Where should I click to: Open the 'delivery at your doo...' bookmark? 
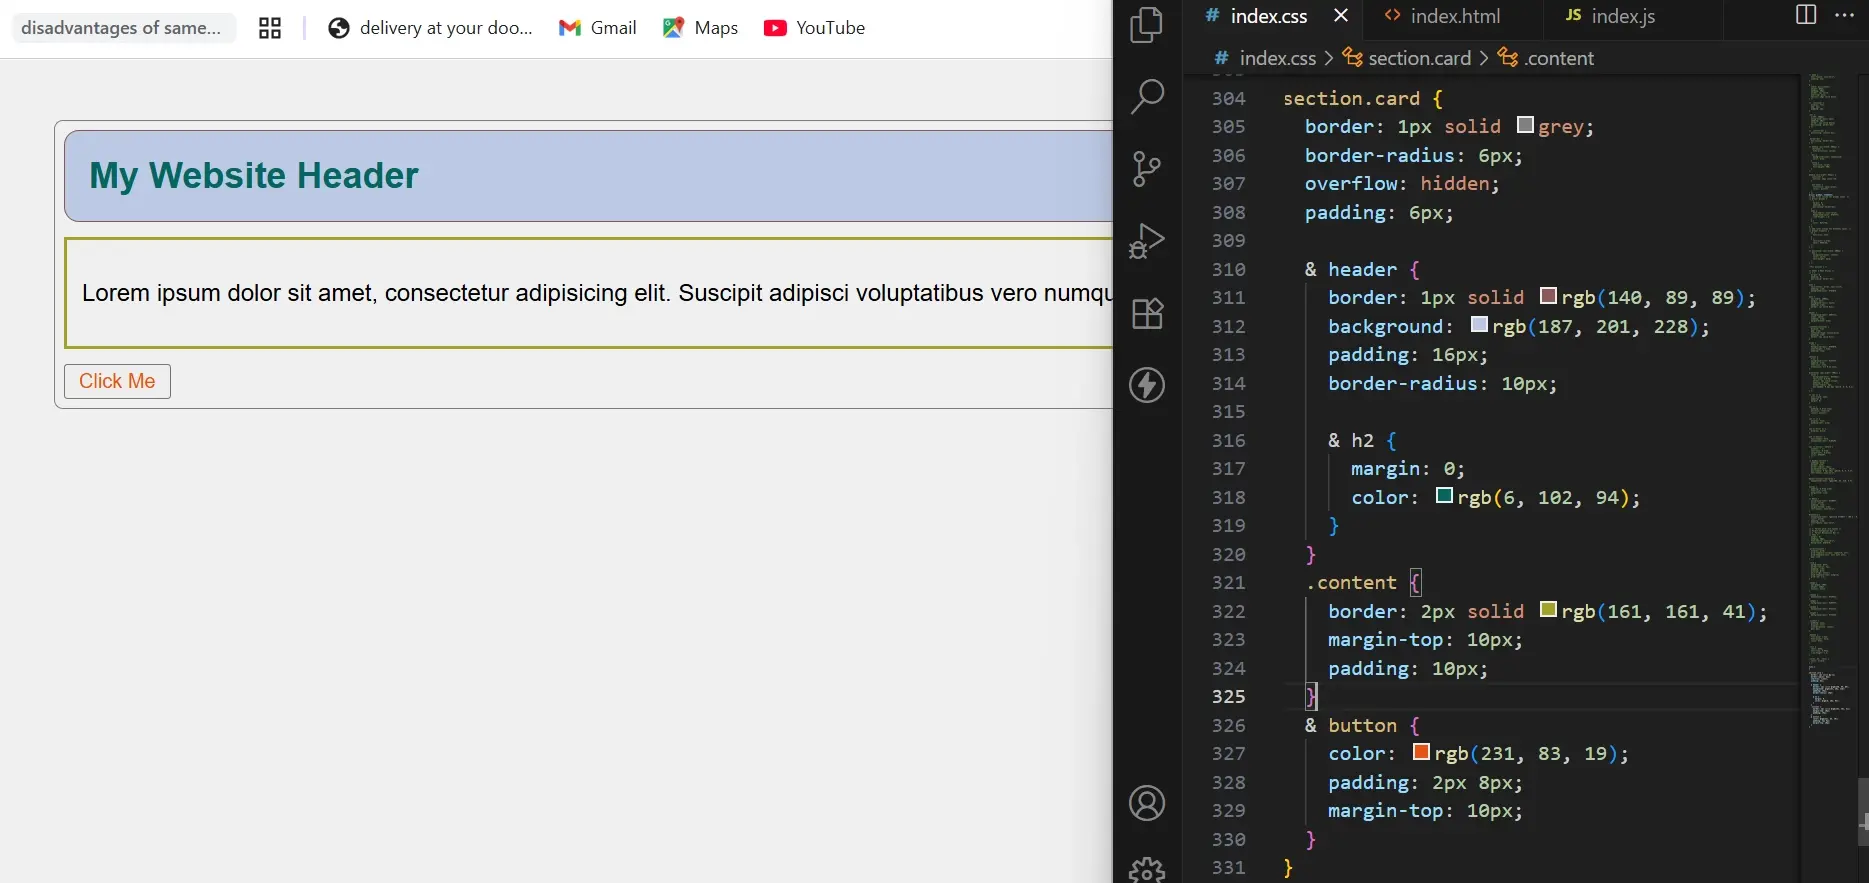click(446, 28)
